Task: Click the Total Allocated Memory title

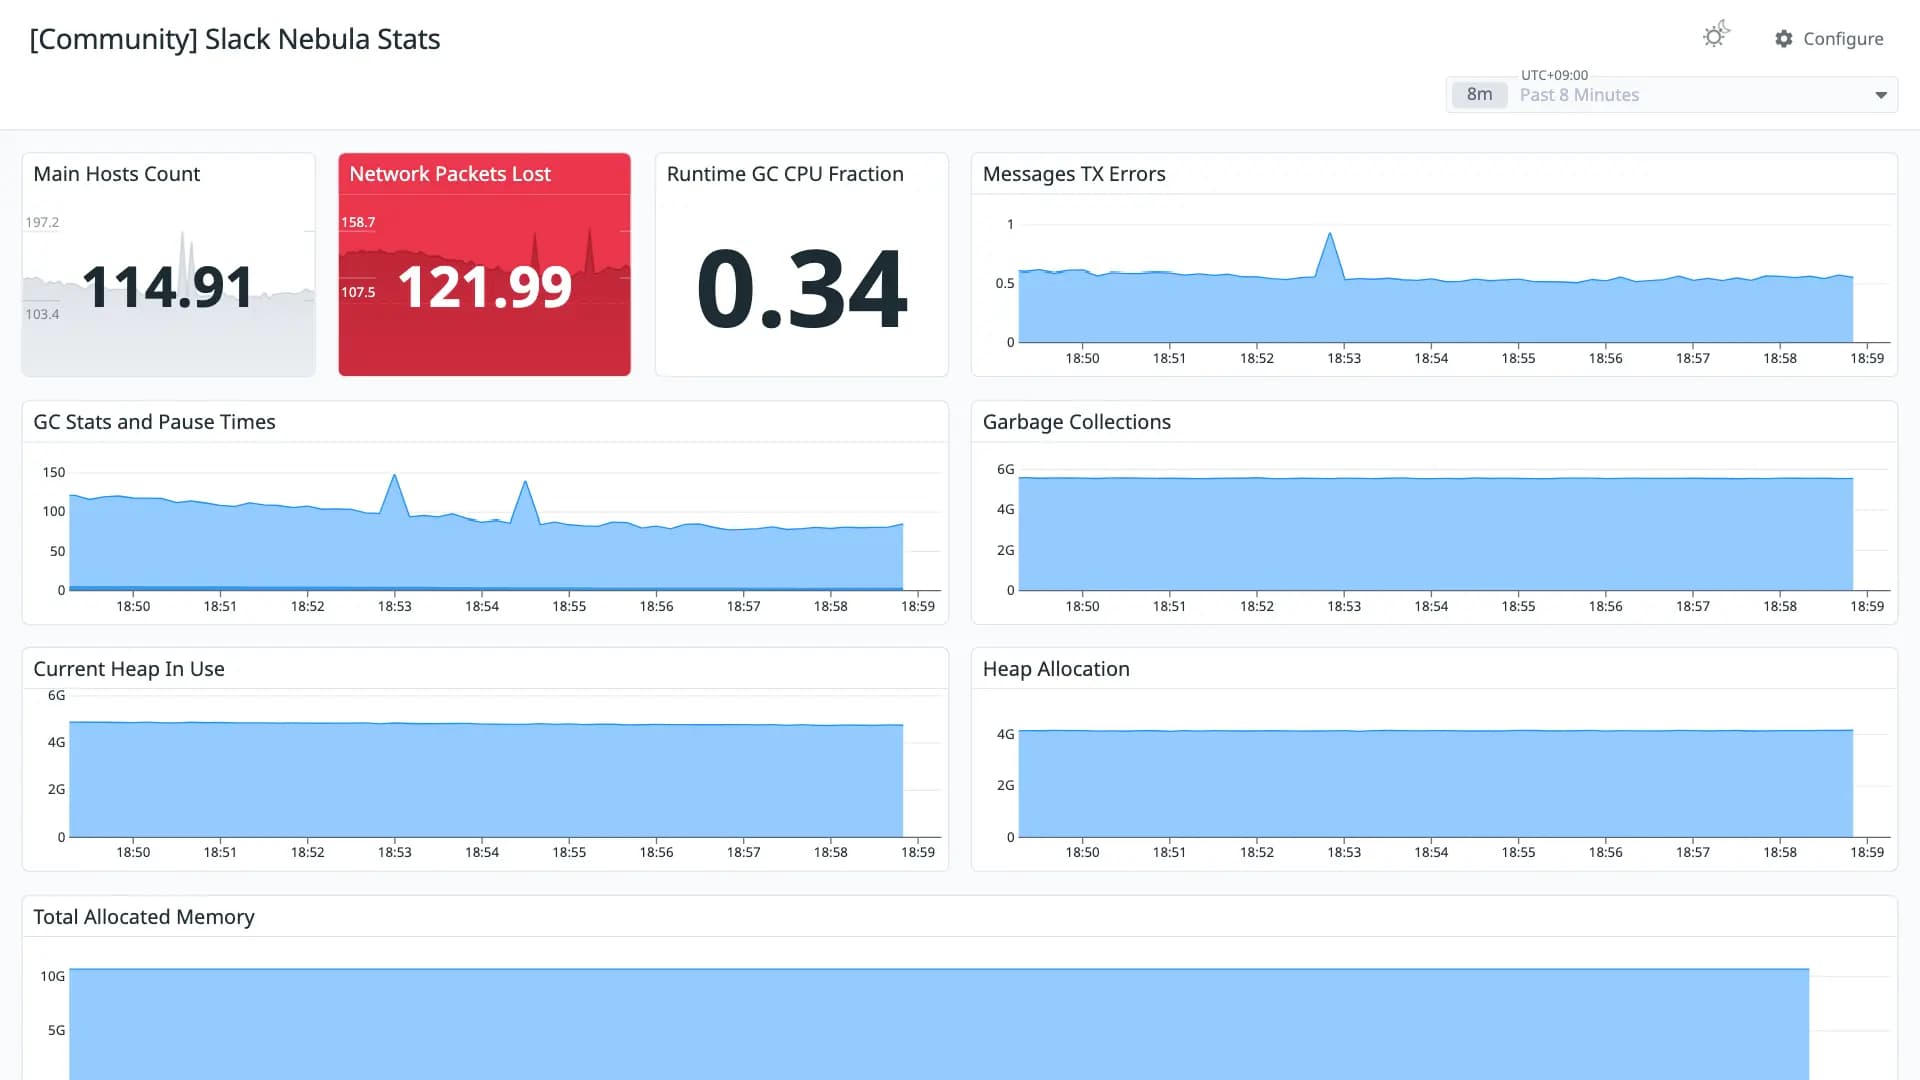Action: [x=144, y=917]
